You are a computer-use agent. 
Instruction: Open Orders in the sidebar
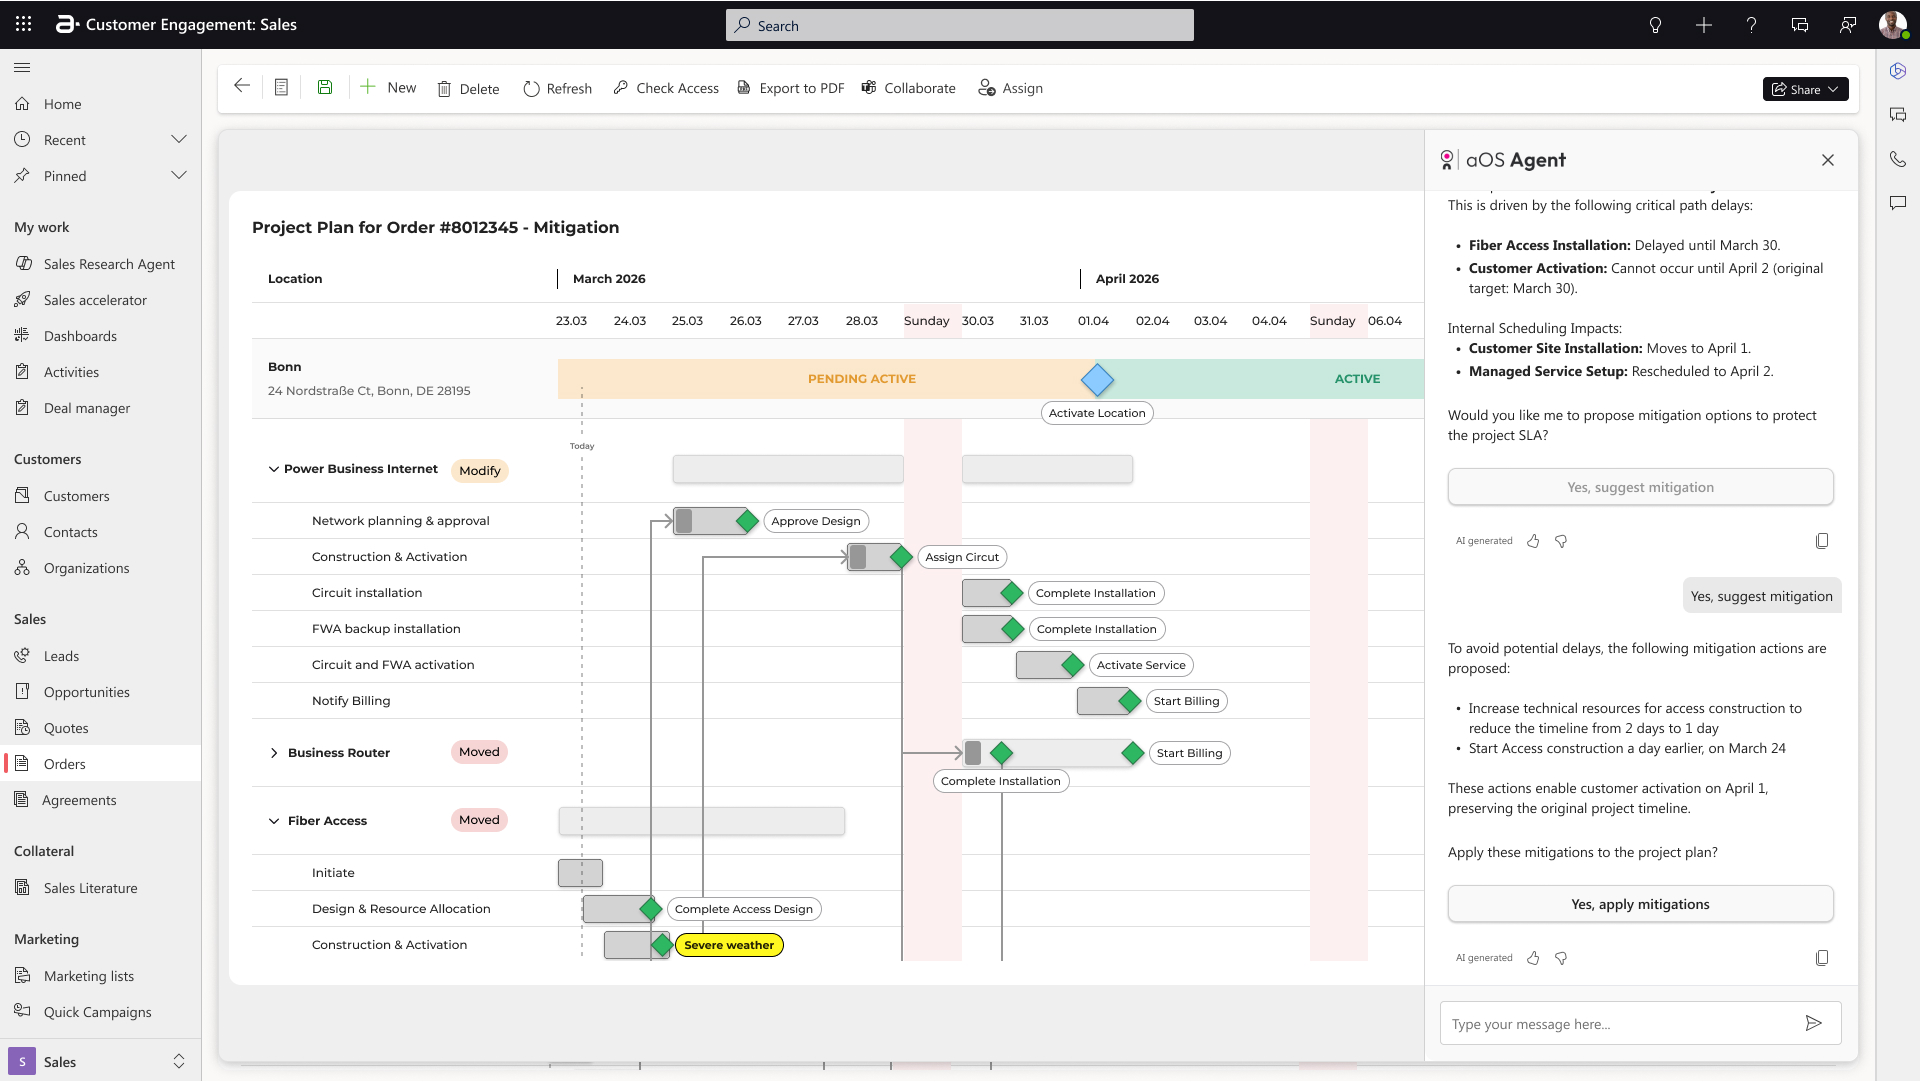100,764
